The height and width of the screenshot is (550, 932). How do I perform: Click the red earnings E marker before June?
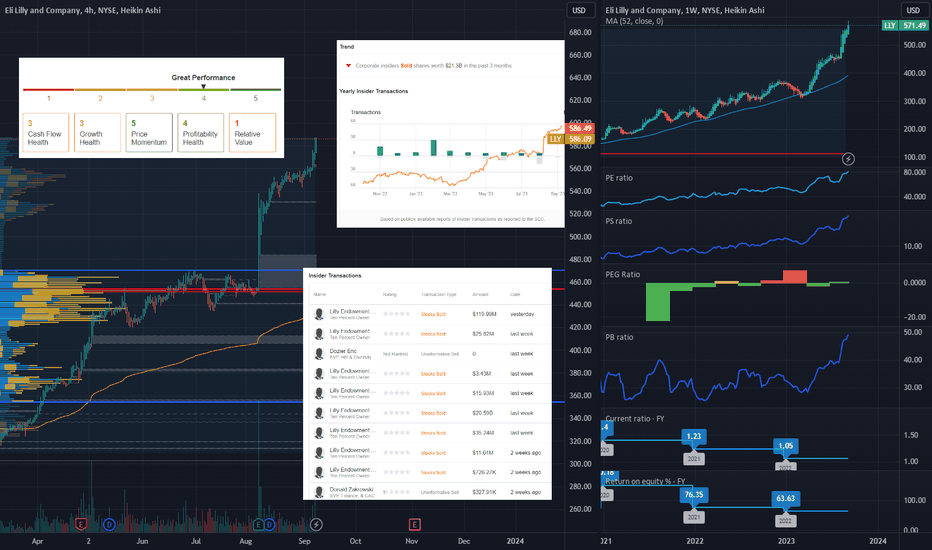[x=81, y=524]
